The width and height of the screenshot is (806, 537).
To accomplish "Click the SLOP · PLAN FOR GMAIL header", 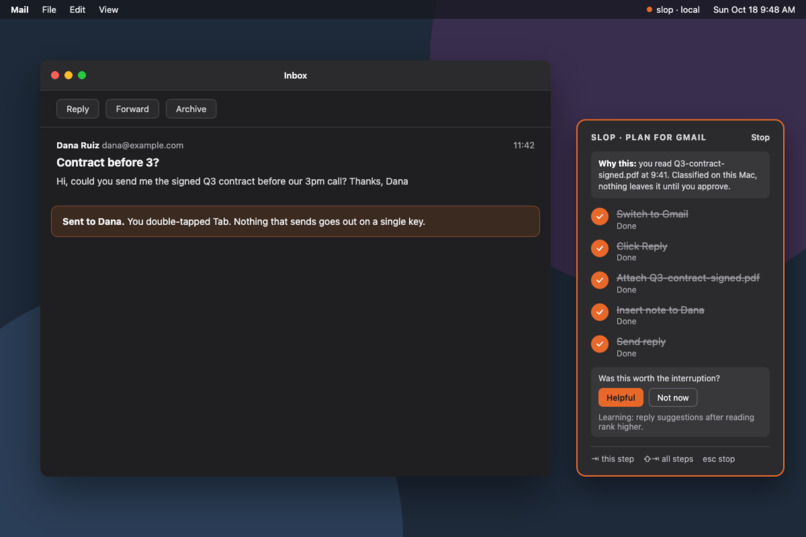I will click(648, 137).
